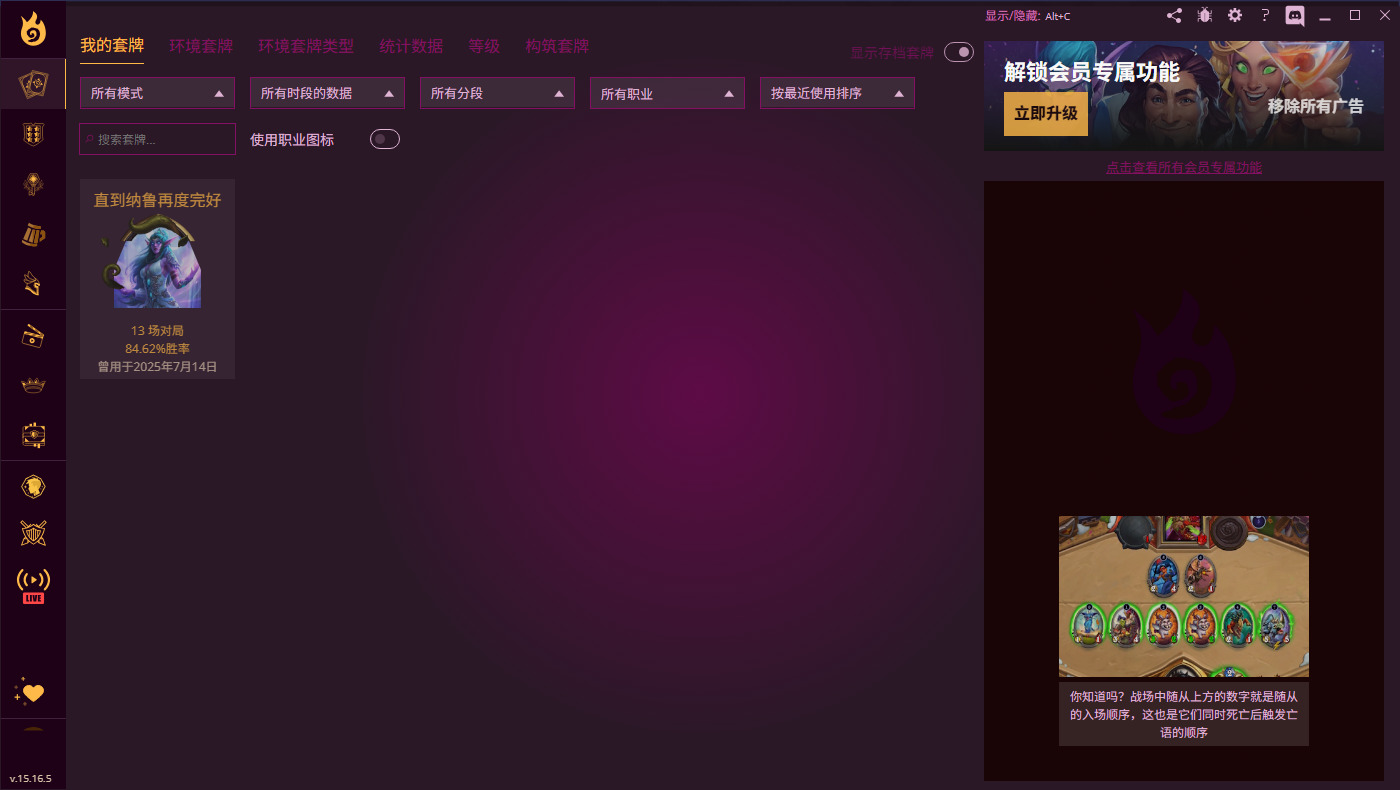
Task: Click the sparkling heart premium icon
Action: 31,691
